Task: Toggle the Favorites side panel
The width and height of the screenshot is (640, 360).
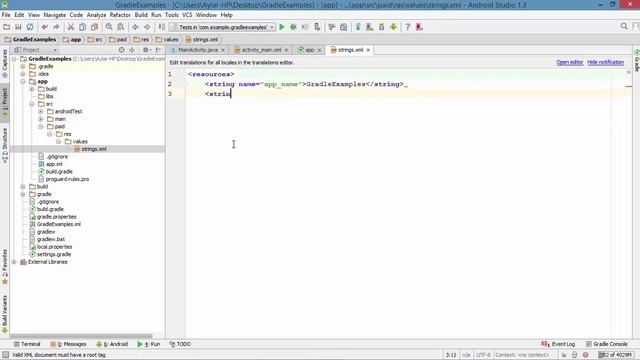Action: (x=5, y=267)
